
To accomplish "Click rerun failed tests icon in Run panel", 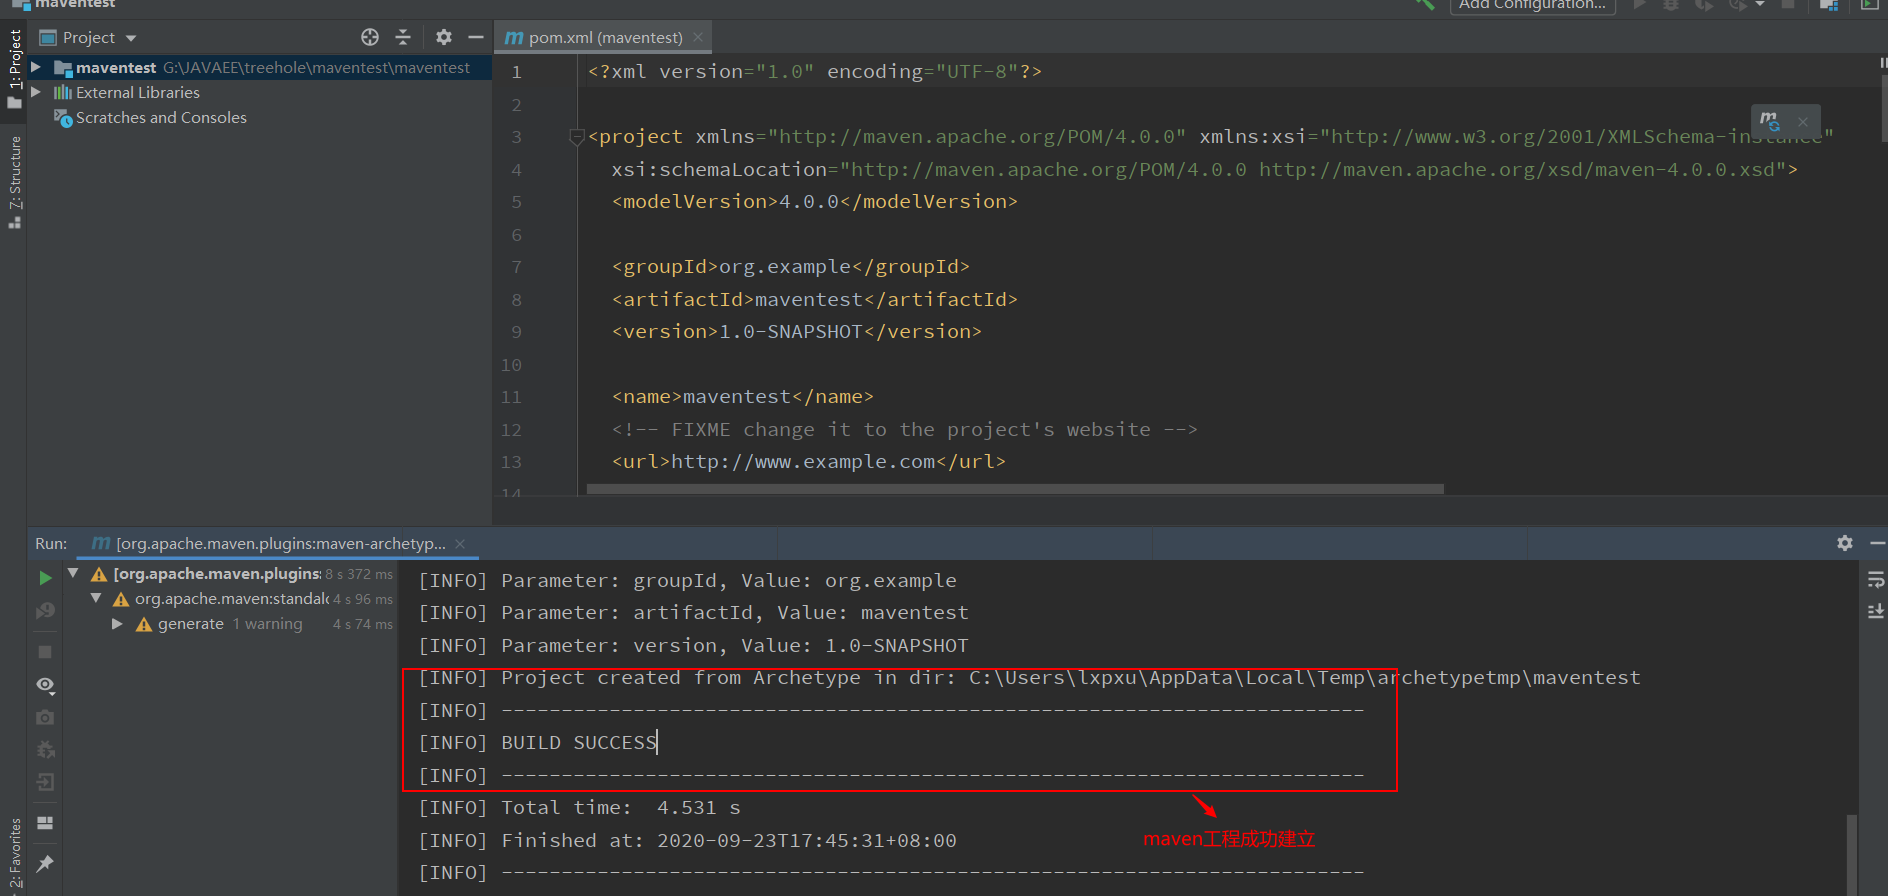I will coord(45,611).
